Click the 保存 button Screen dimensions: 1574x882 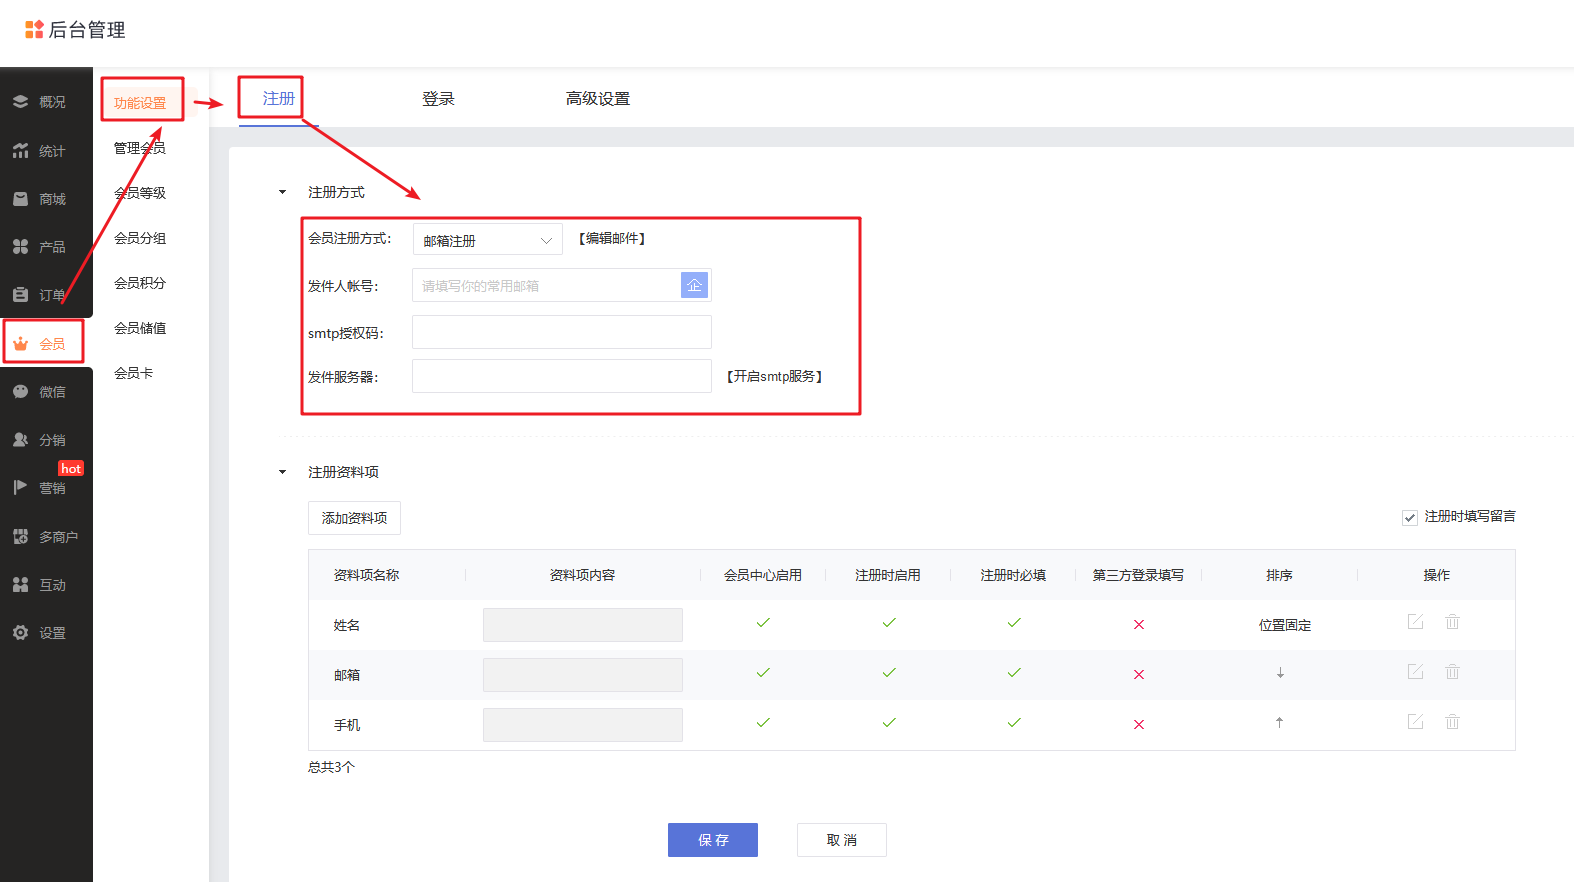pos(712,840)
